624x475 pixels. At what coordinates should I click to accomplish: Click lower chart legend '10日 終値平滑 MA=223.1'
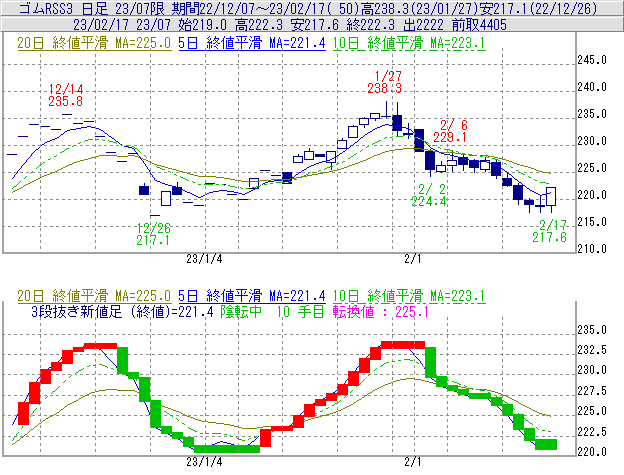tap(409, 296)
